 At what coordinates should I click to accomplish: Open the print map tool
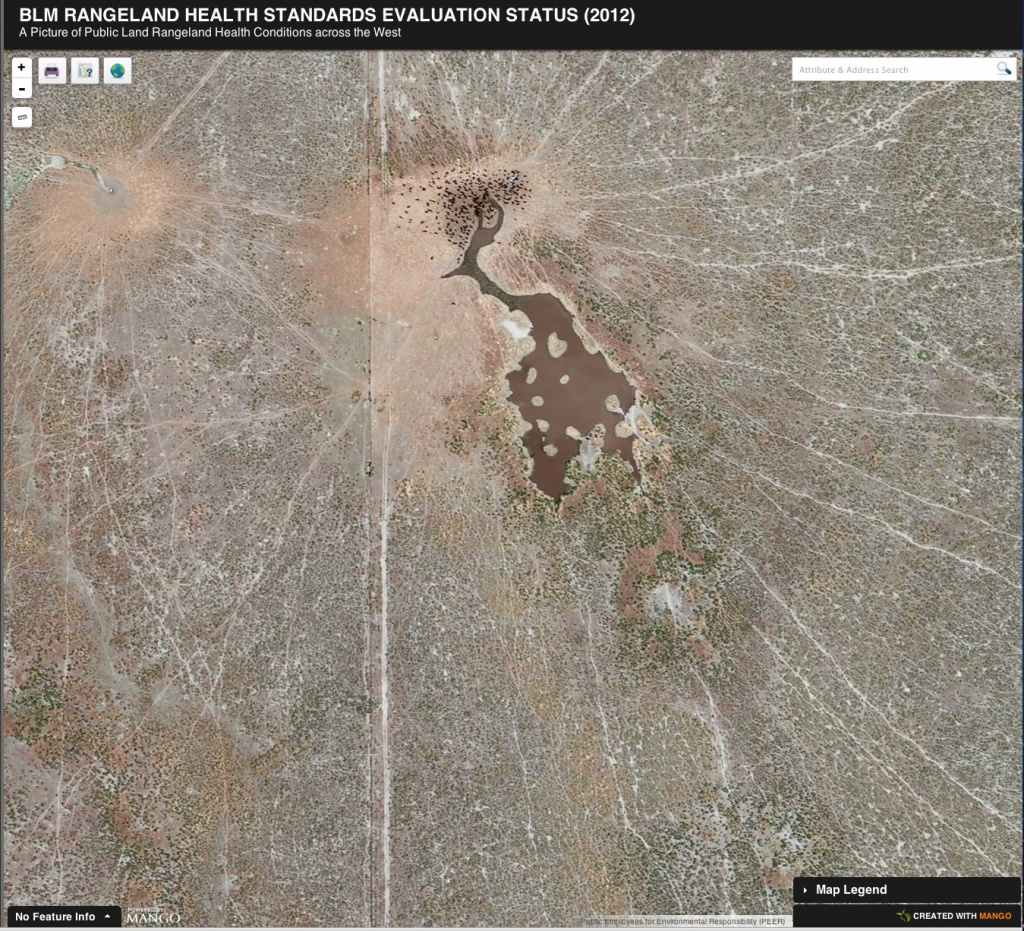click(52, 71)
